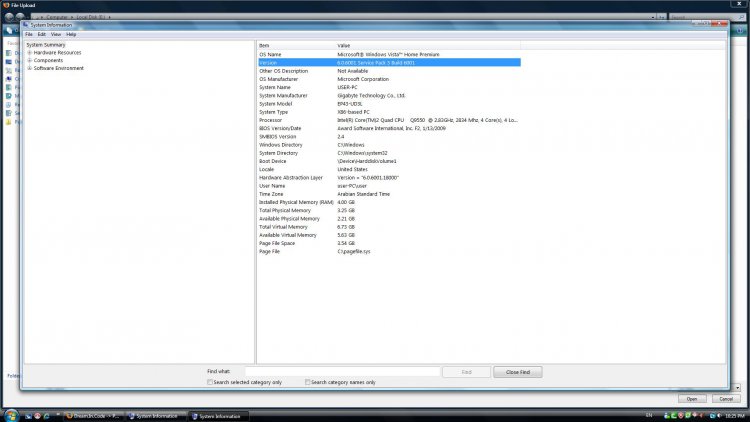Click Open button in File Upload dialog
Viewport: 750px width, 422px height.
[x=692, y=399]
